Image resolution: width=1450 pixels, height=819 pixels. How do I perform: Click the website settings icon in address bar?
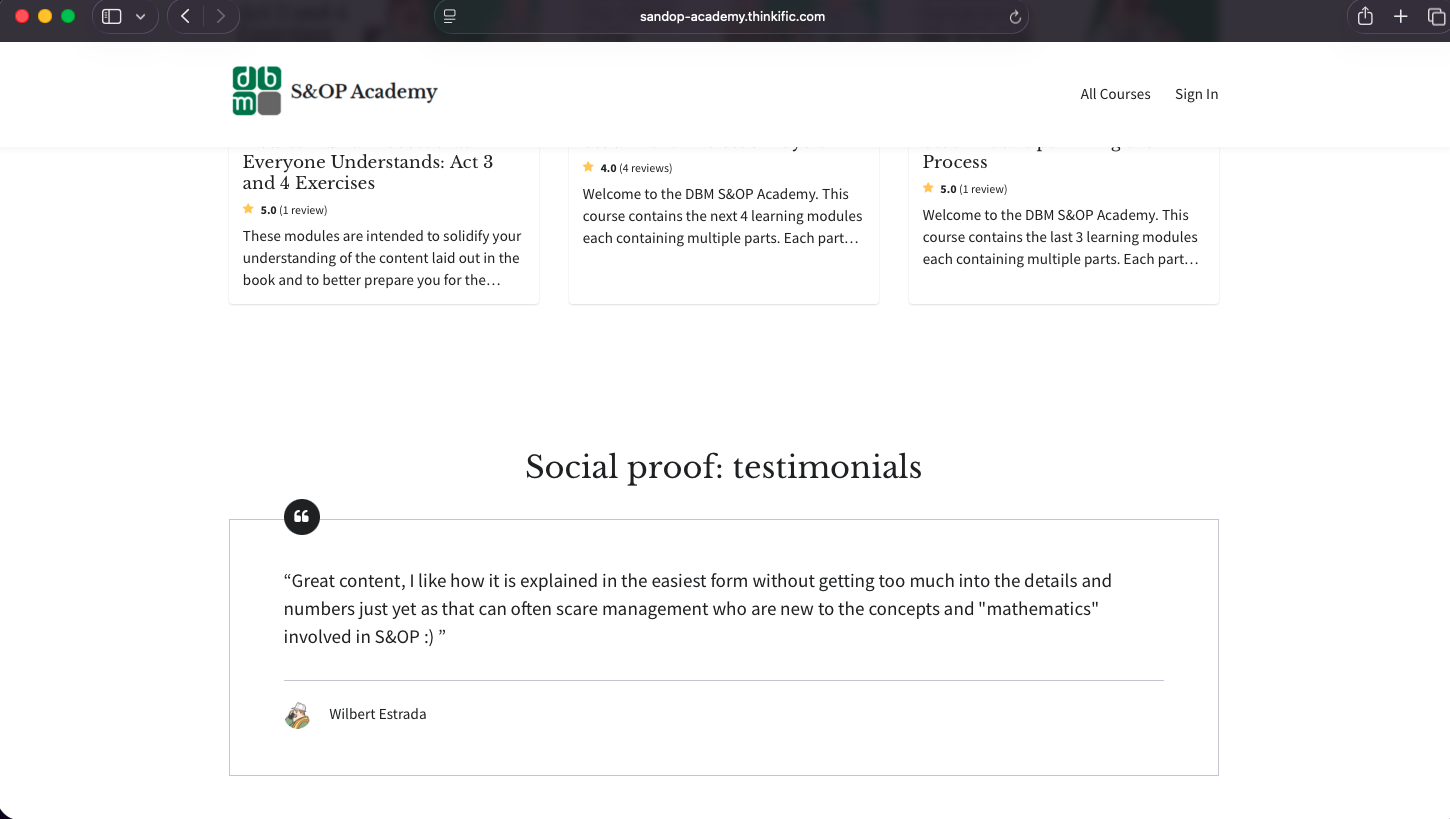click(x=450, y=17)
